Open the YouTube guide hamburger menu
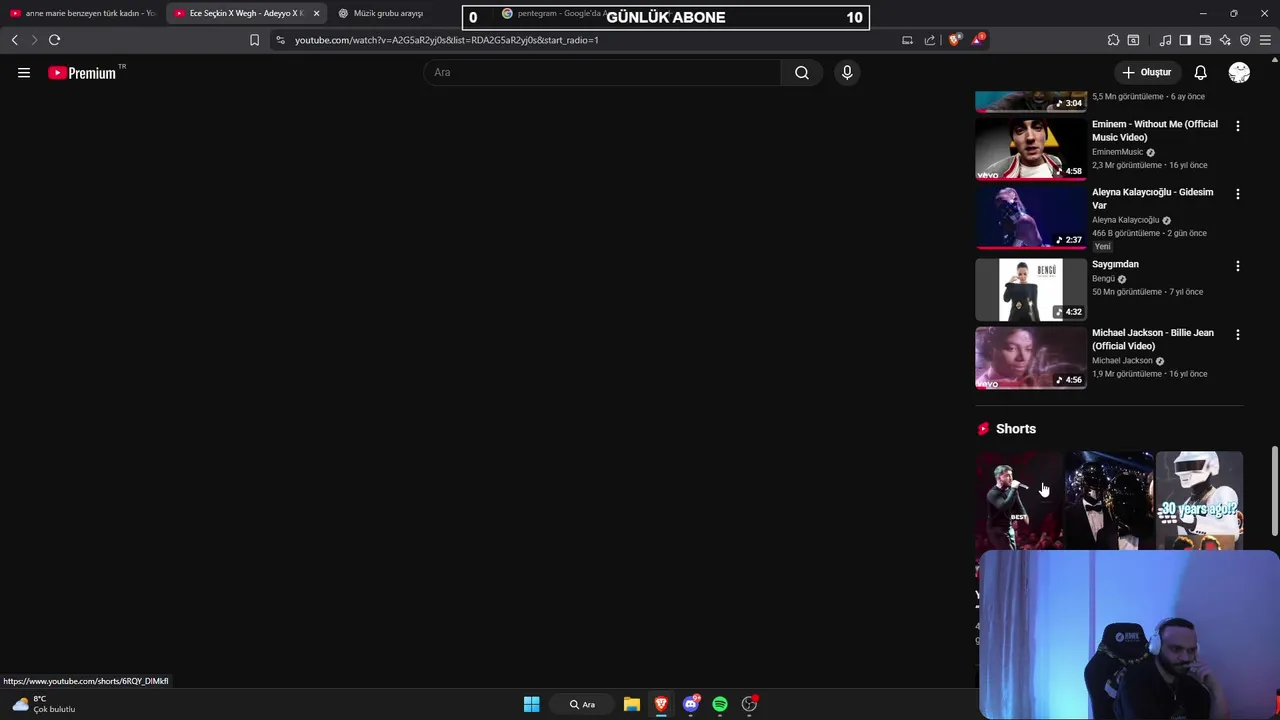Viewport: 1280px width, 720px height. point(24,73)
